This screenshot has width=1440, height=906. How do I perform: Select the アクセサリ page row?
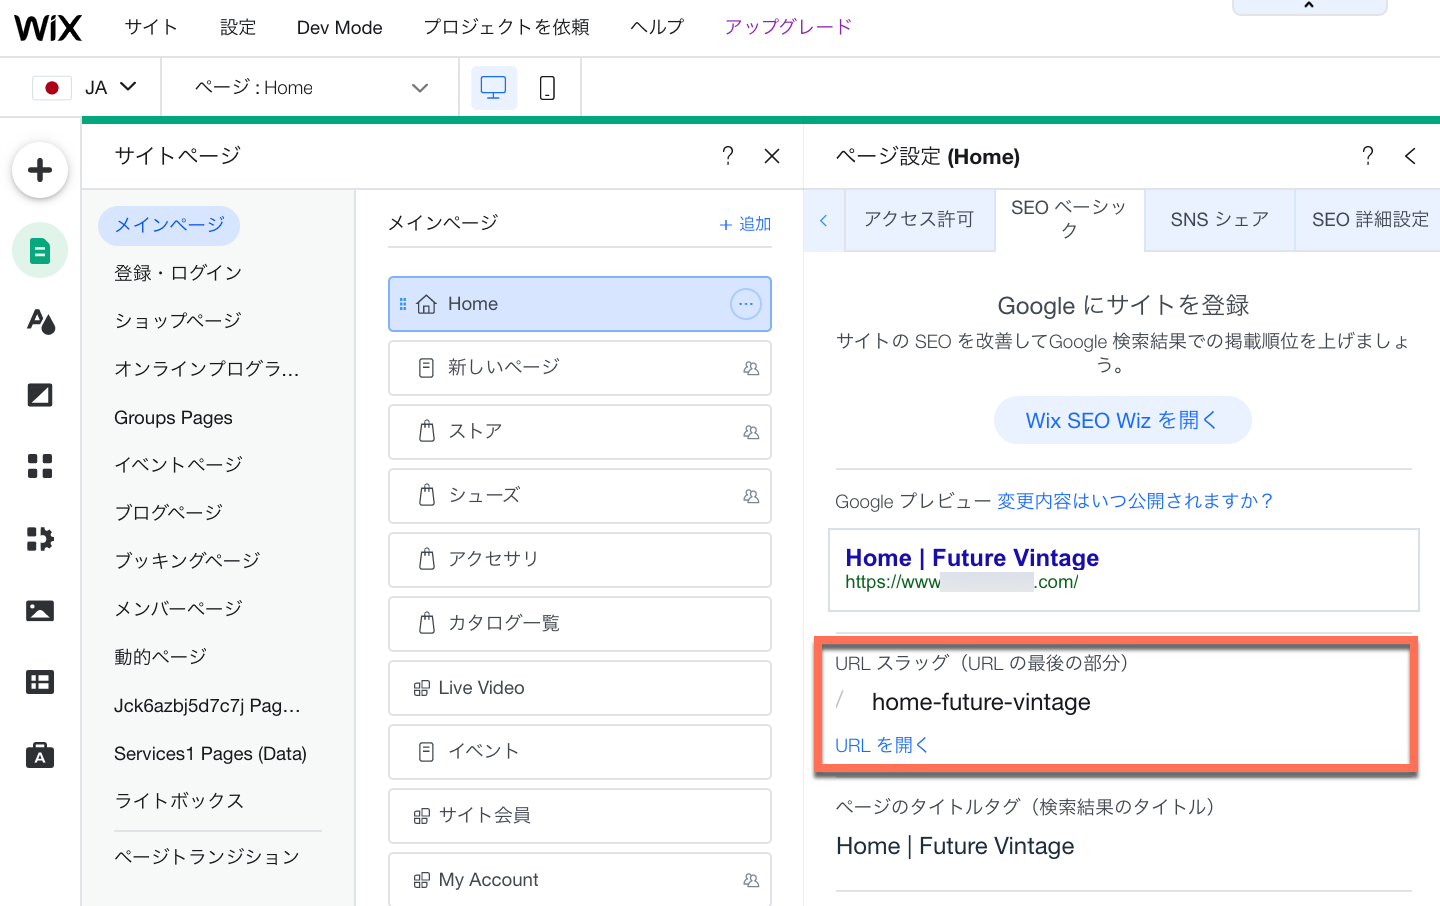tap(580, 560)
